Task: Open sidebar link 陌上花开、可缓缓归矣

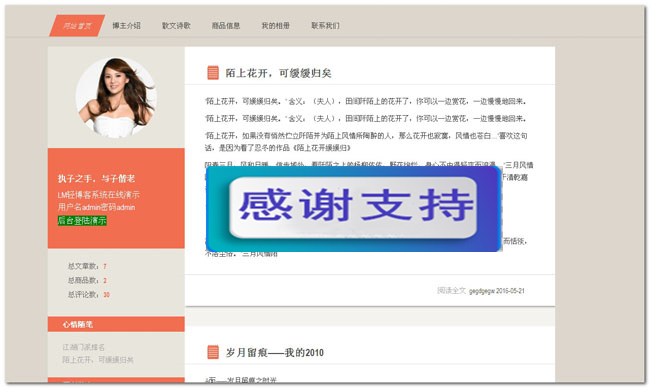Action: pyautogui.click(x=98, y=360)
